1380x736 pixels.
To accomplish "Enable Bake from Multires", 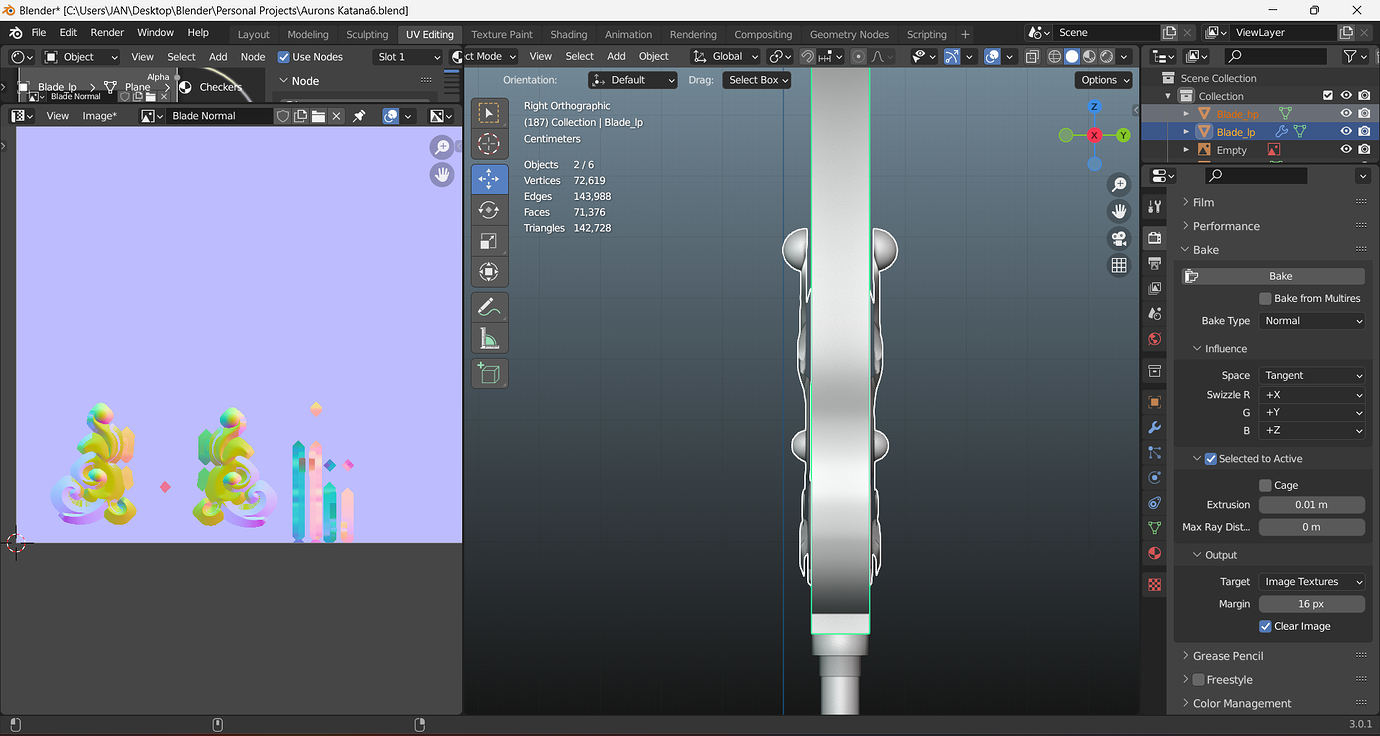I will 1265,298.
